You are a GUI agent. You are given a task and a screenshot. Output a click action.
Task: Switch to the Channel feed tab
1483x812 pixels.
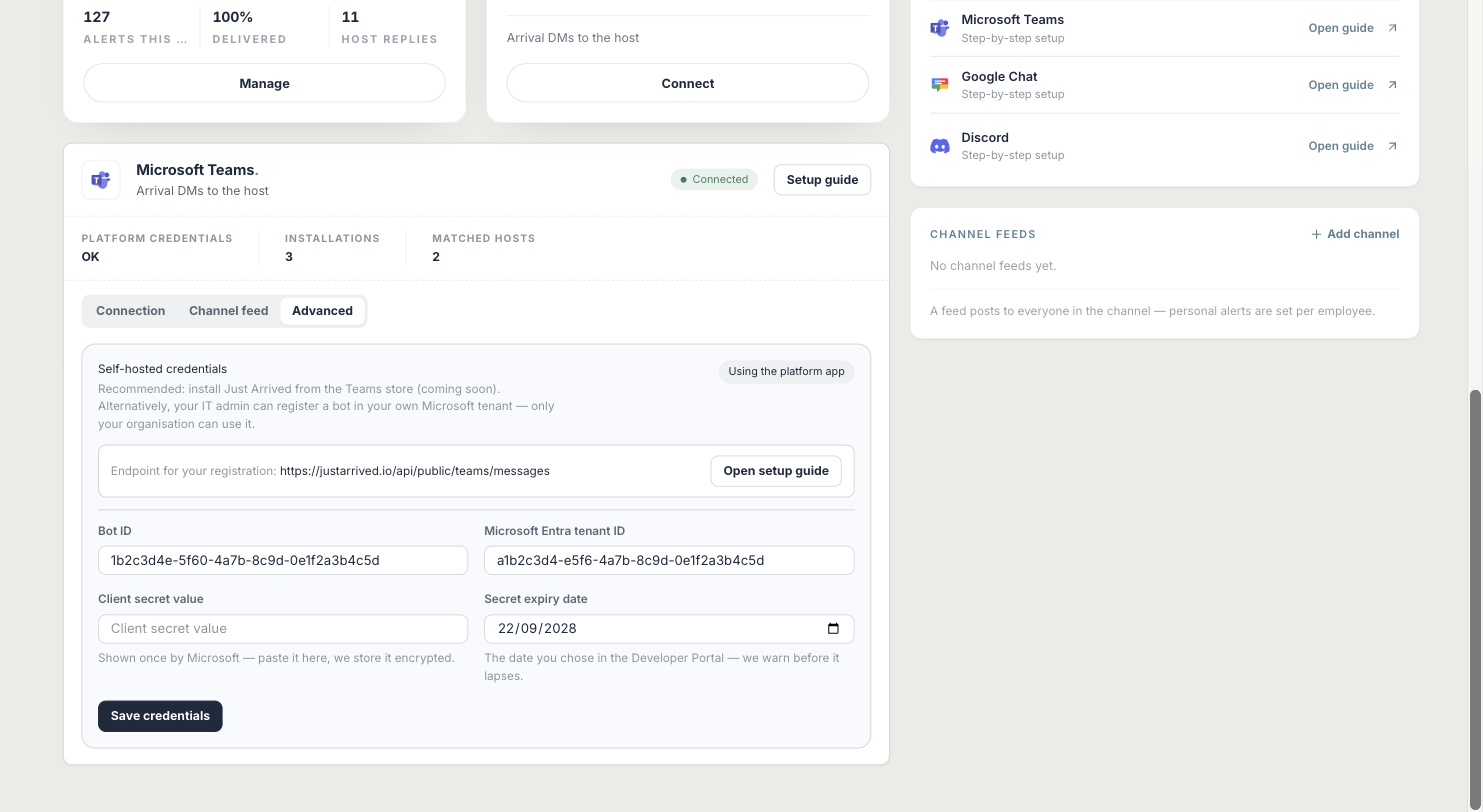coord(228,311)
